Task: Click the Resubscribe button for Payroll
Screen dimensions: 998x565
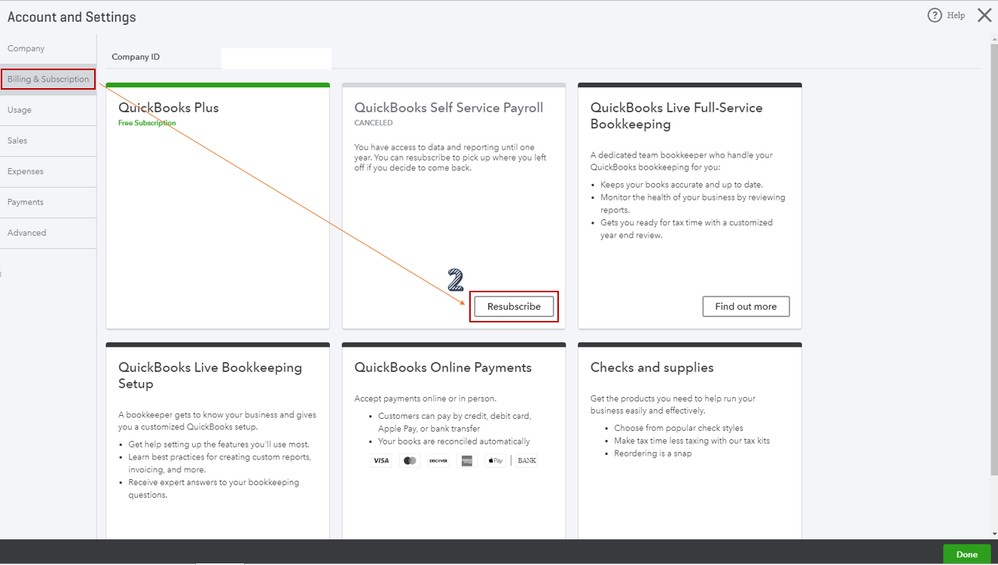Action: tap(514, 307)
